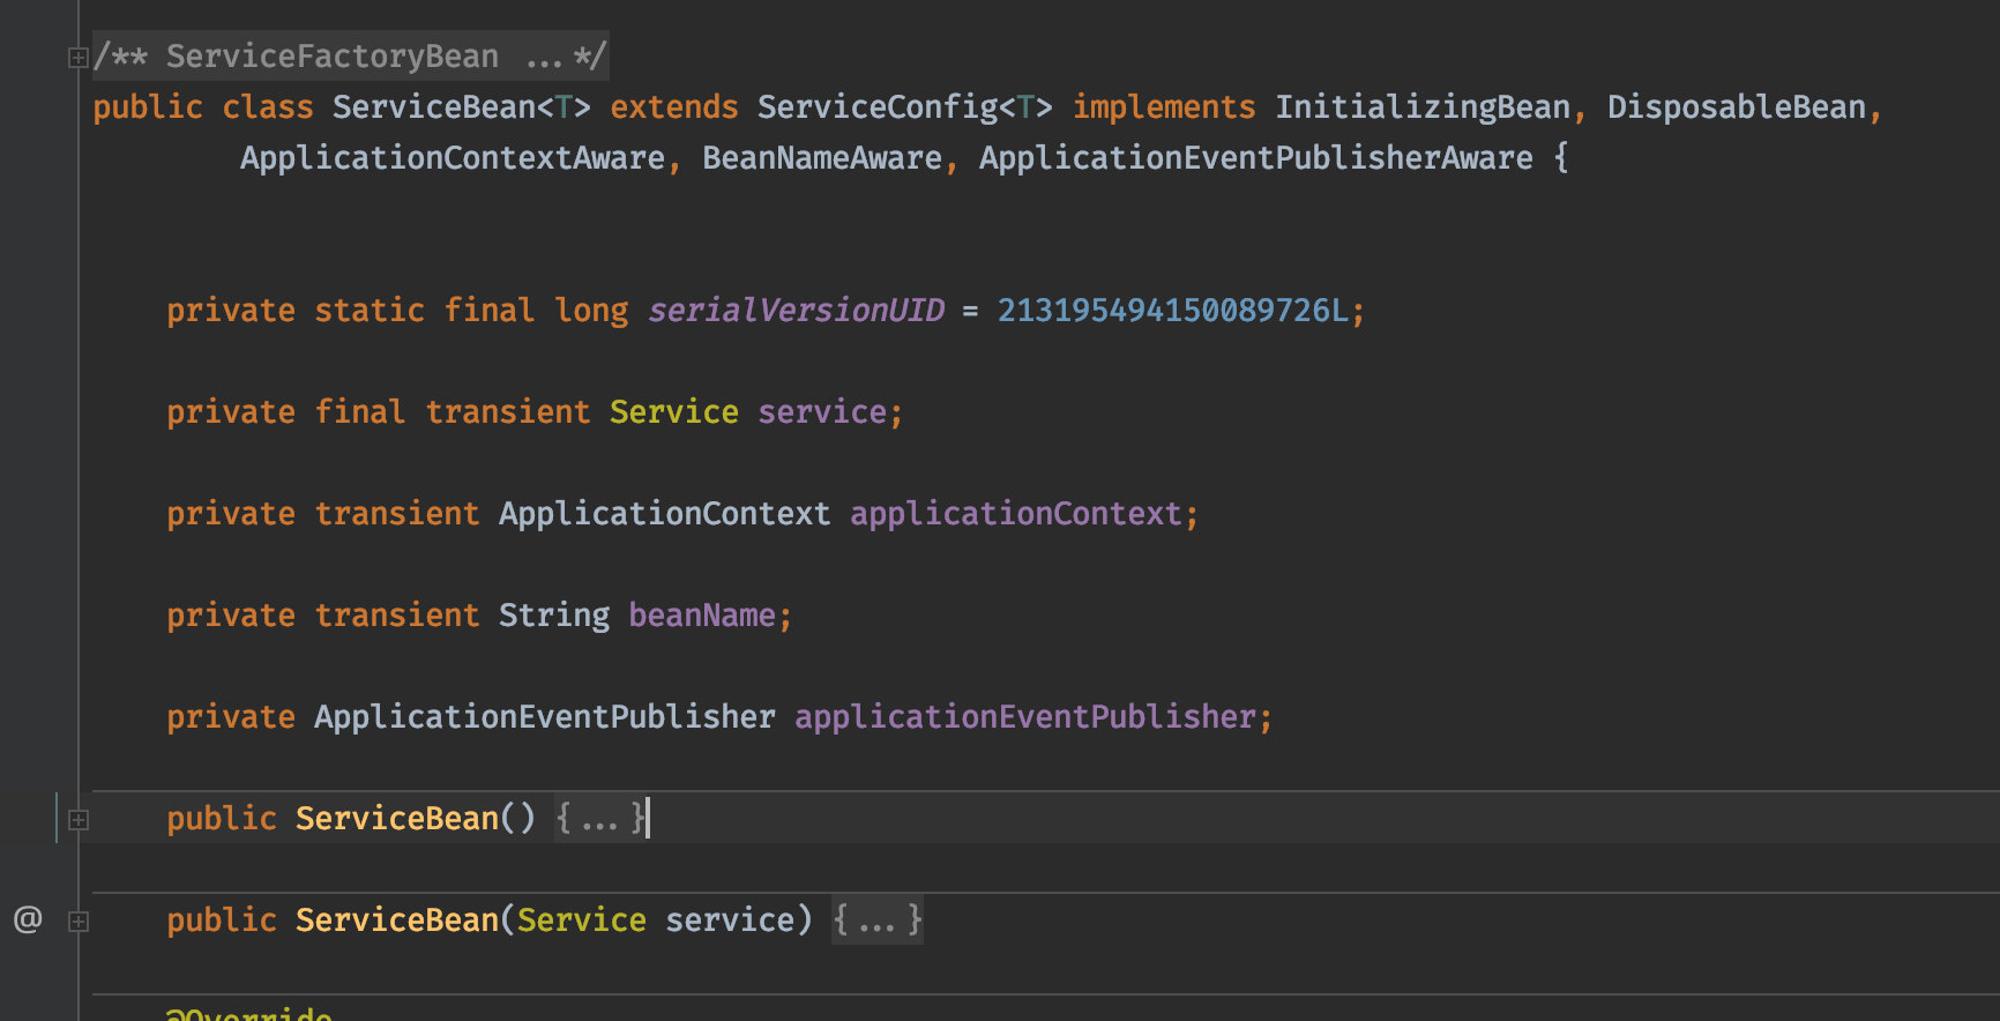Click ServiceConfig in the extends clause
The width and height of the screenshot is (2000, 1021).
877,107
